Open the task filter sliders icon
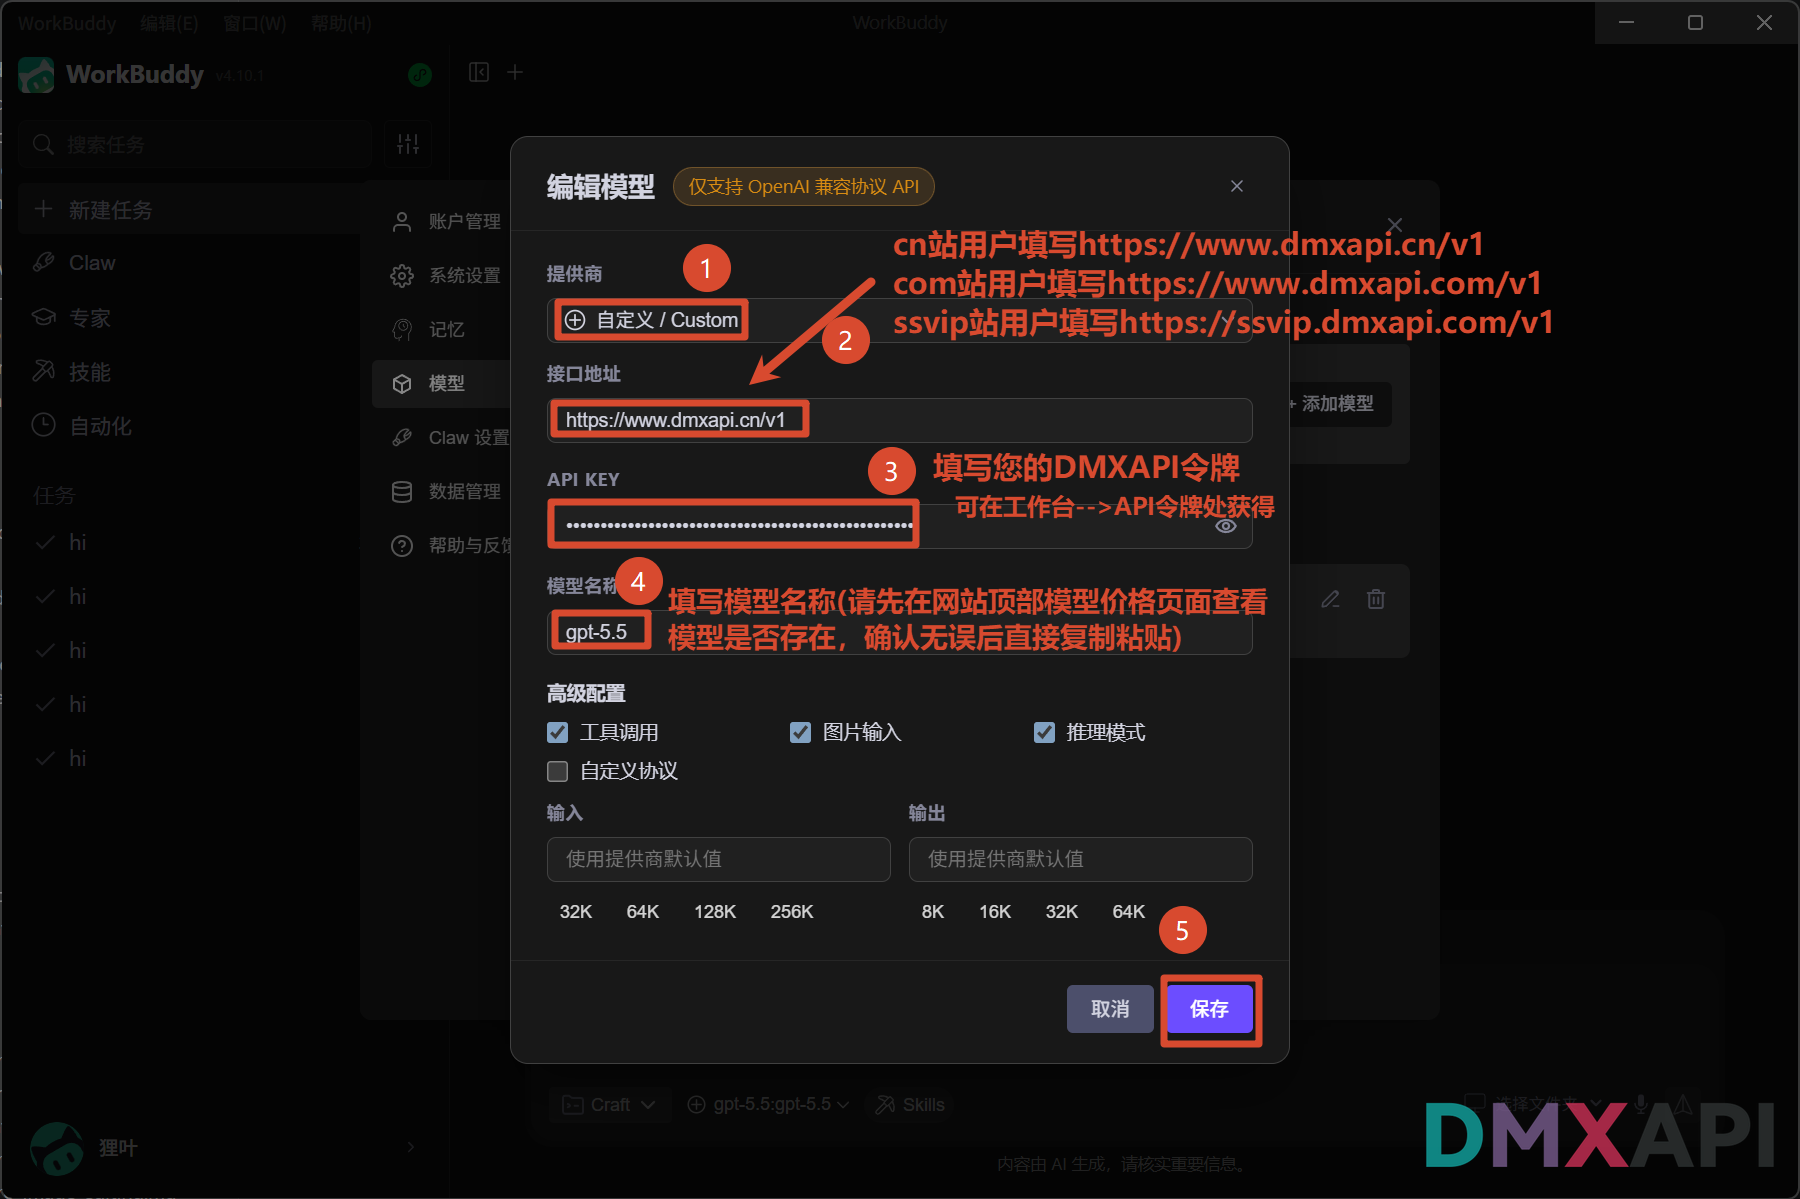Image resolution: width=1800 pixels, height=1199 pixels. (x=408, y=144)
